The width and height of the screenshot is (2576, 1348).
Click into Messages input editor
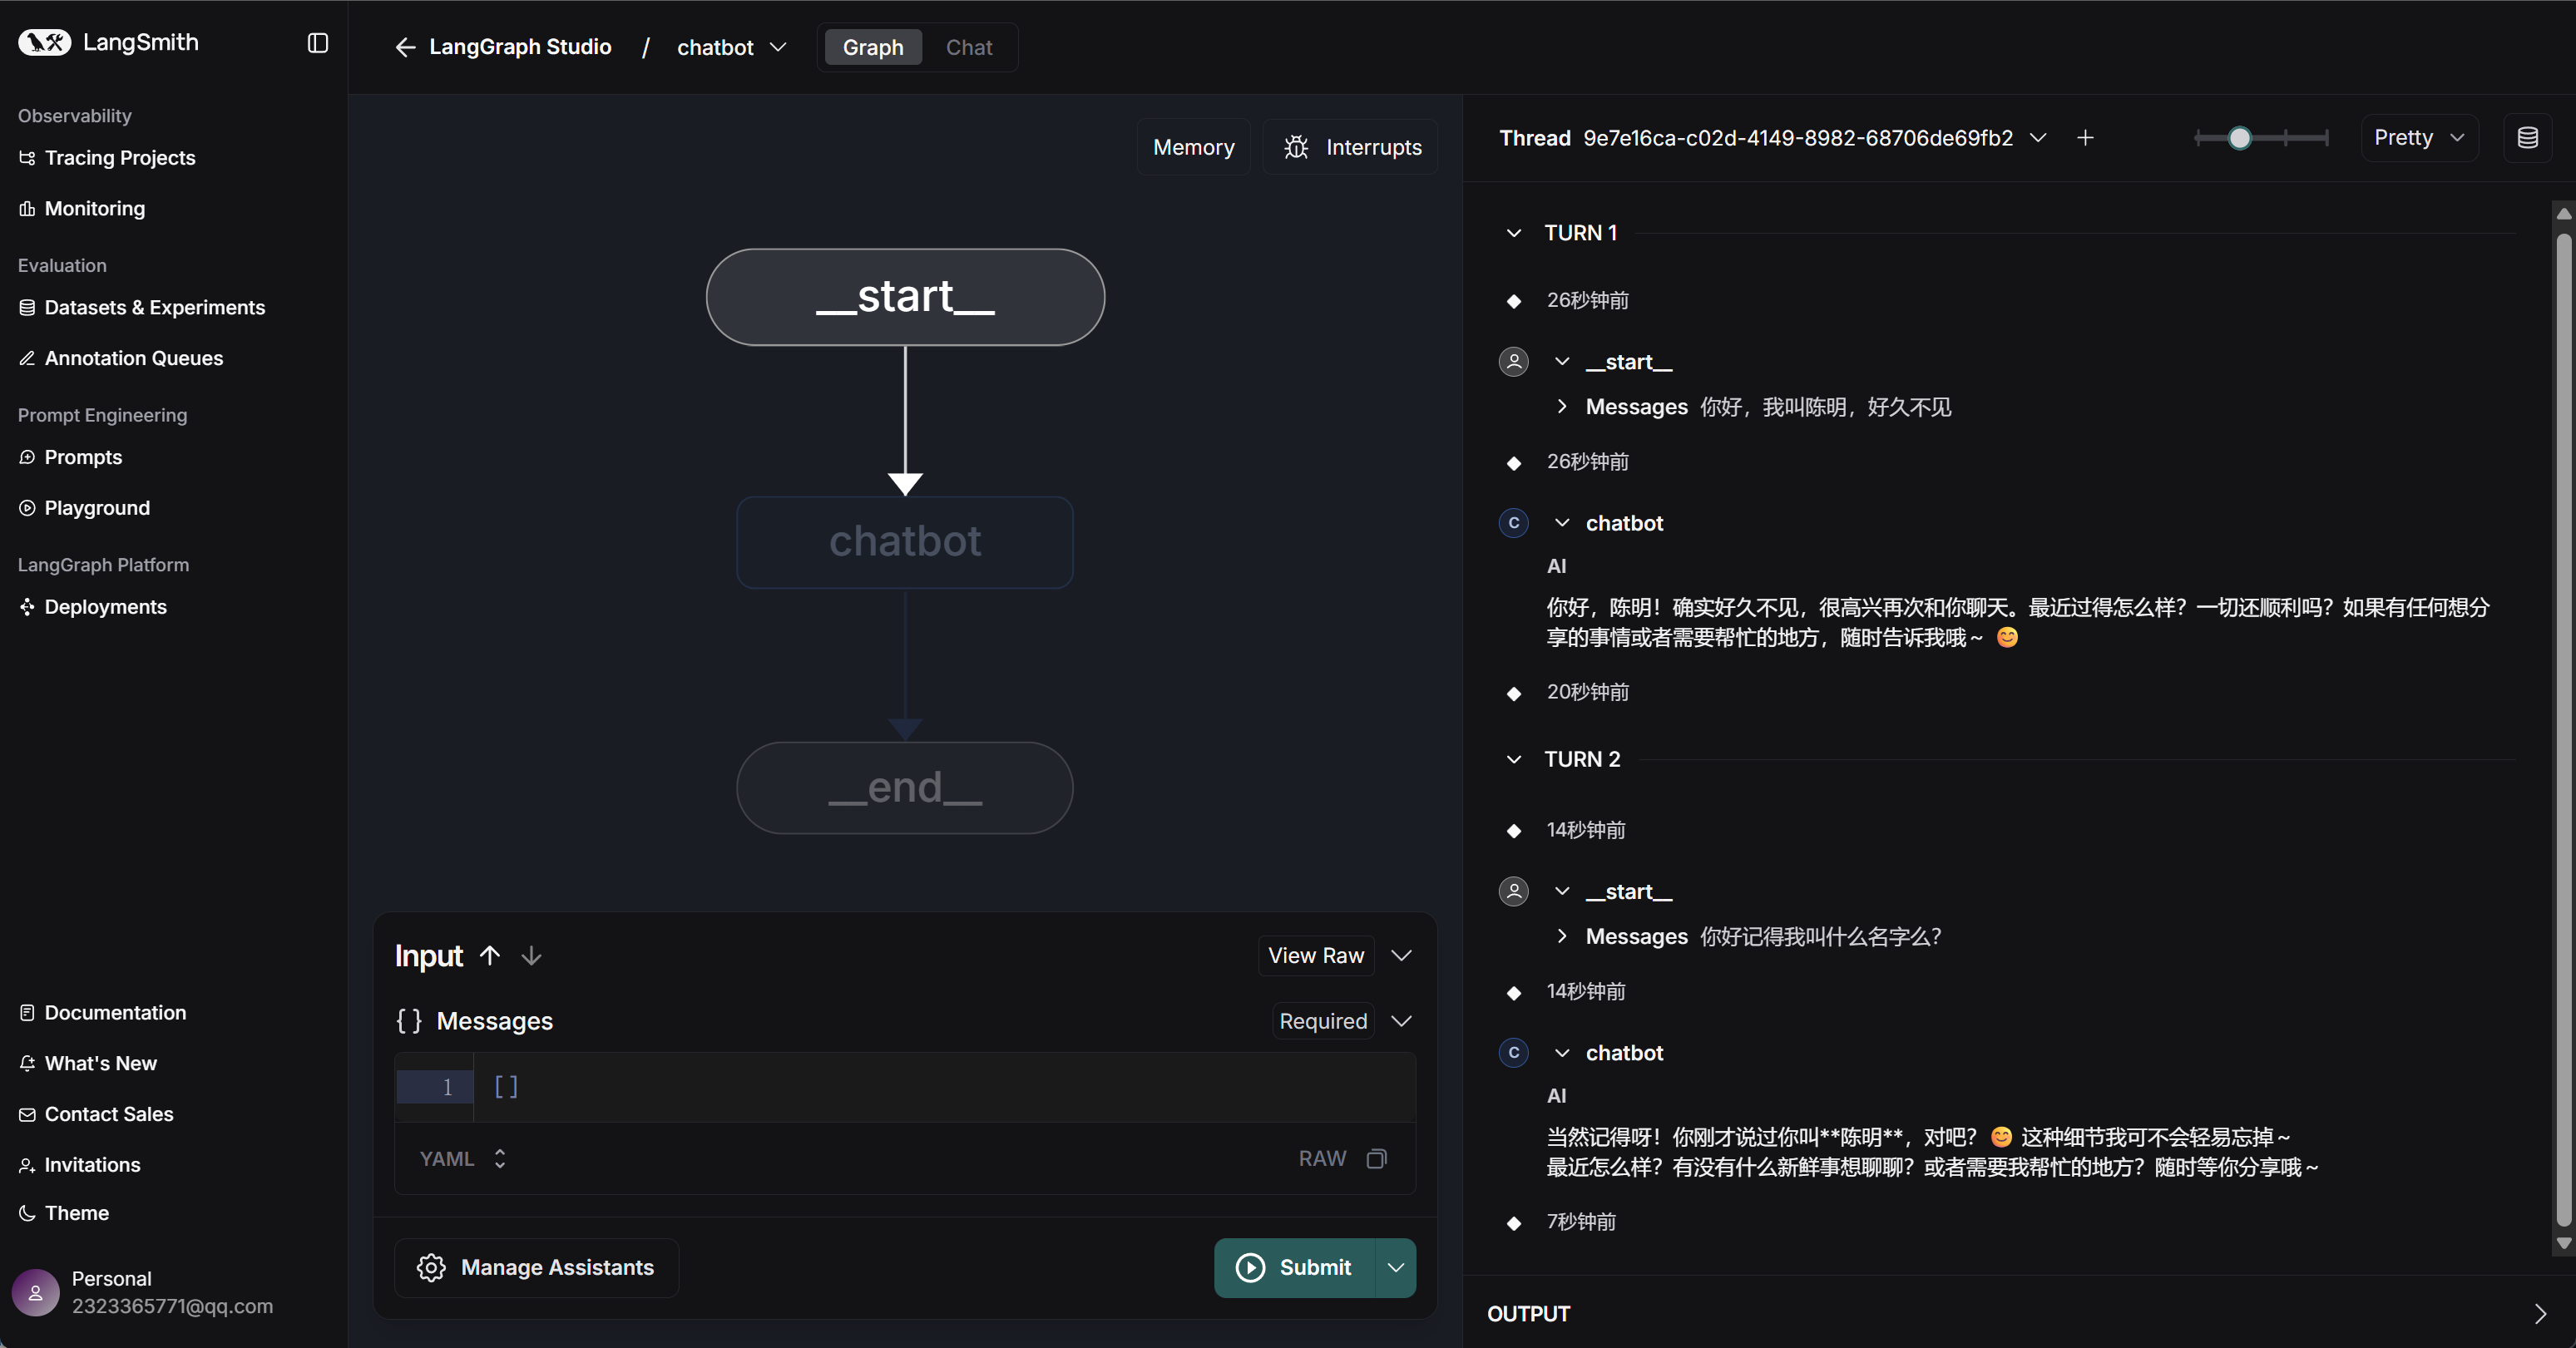[x=944, y=1087]
